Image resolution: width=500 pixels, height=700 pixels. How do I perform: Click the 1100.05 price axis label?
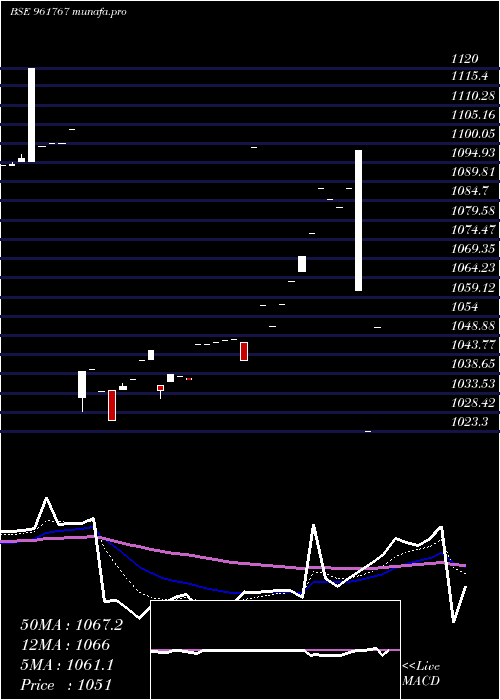(x=473, y=133)
